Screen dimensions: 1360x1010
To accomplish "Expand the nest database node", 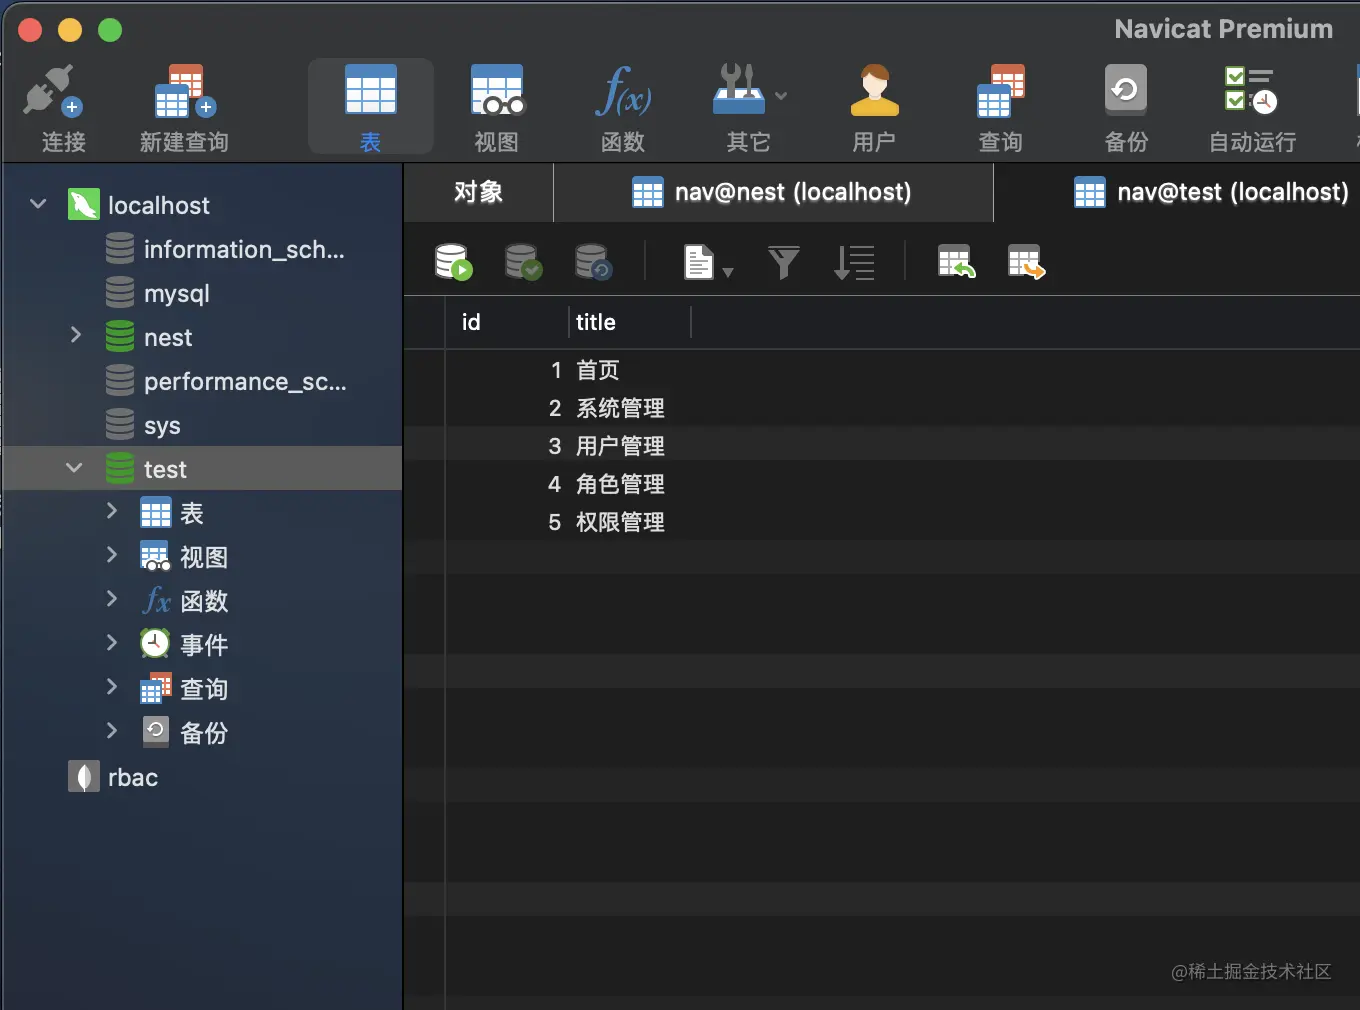I will [x=78, y=337].
